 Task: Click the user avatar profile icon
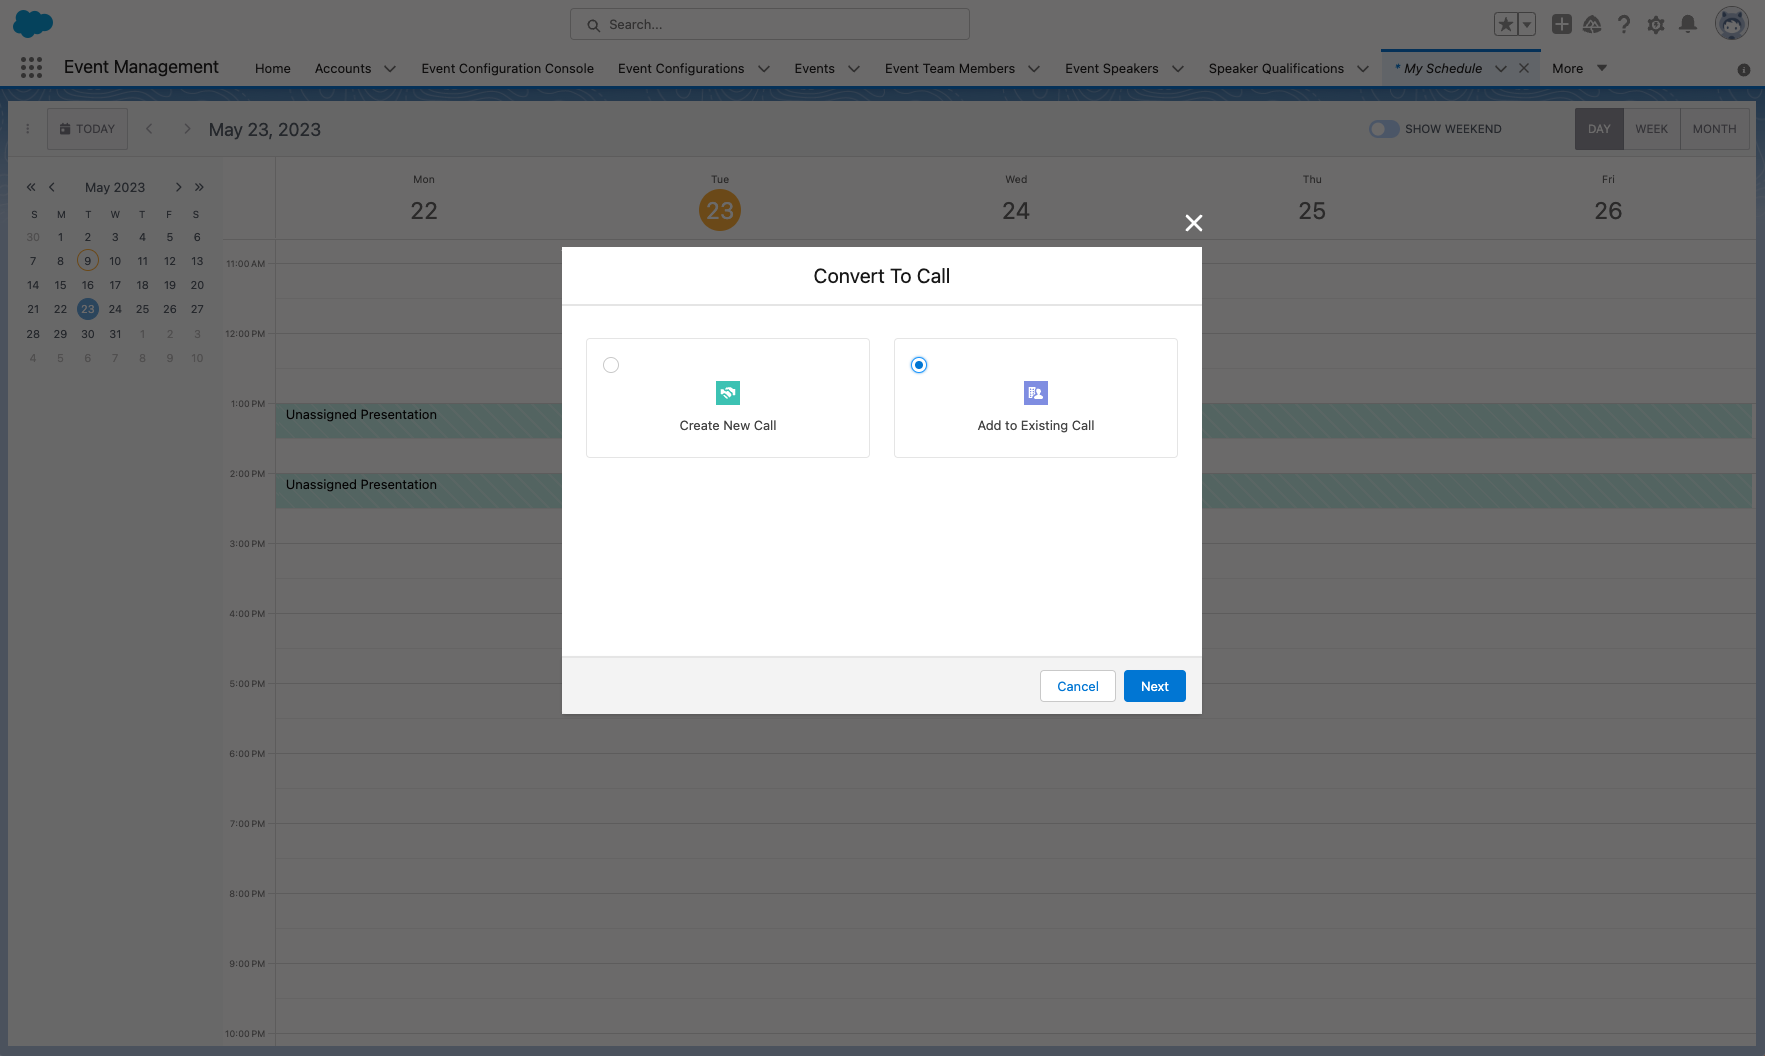click(x=1731, y=24)
